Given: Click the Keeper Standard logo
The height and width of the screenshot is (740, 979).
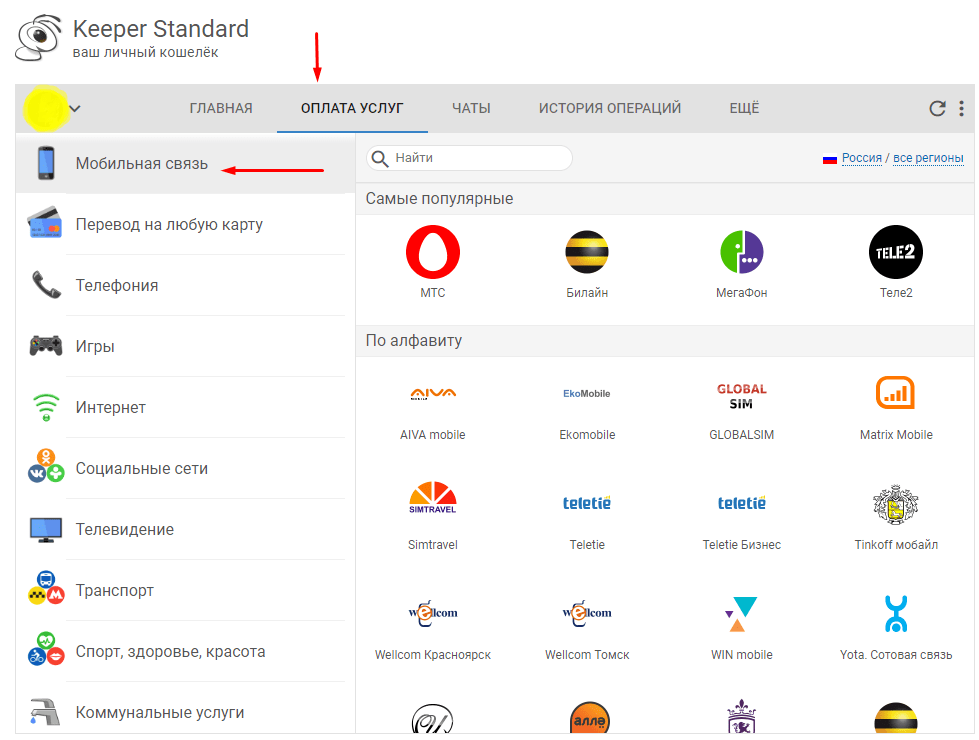Looking at the screenshot, I should [39, 39].
